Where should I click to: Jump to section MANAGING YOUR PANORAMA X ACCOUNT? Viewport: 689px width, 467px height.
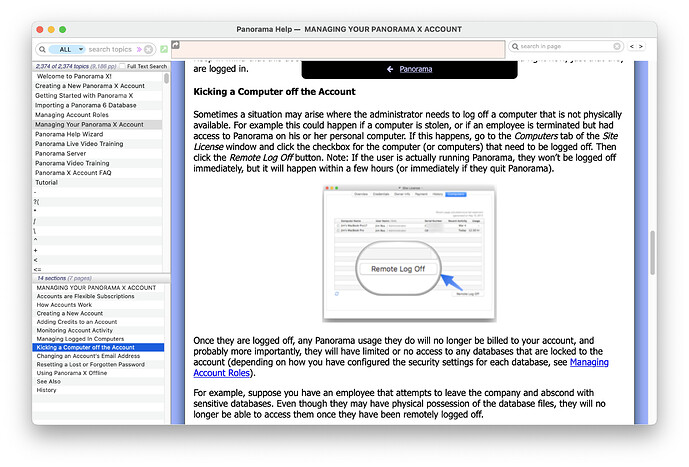click(98, 288)
